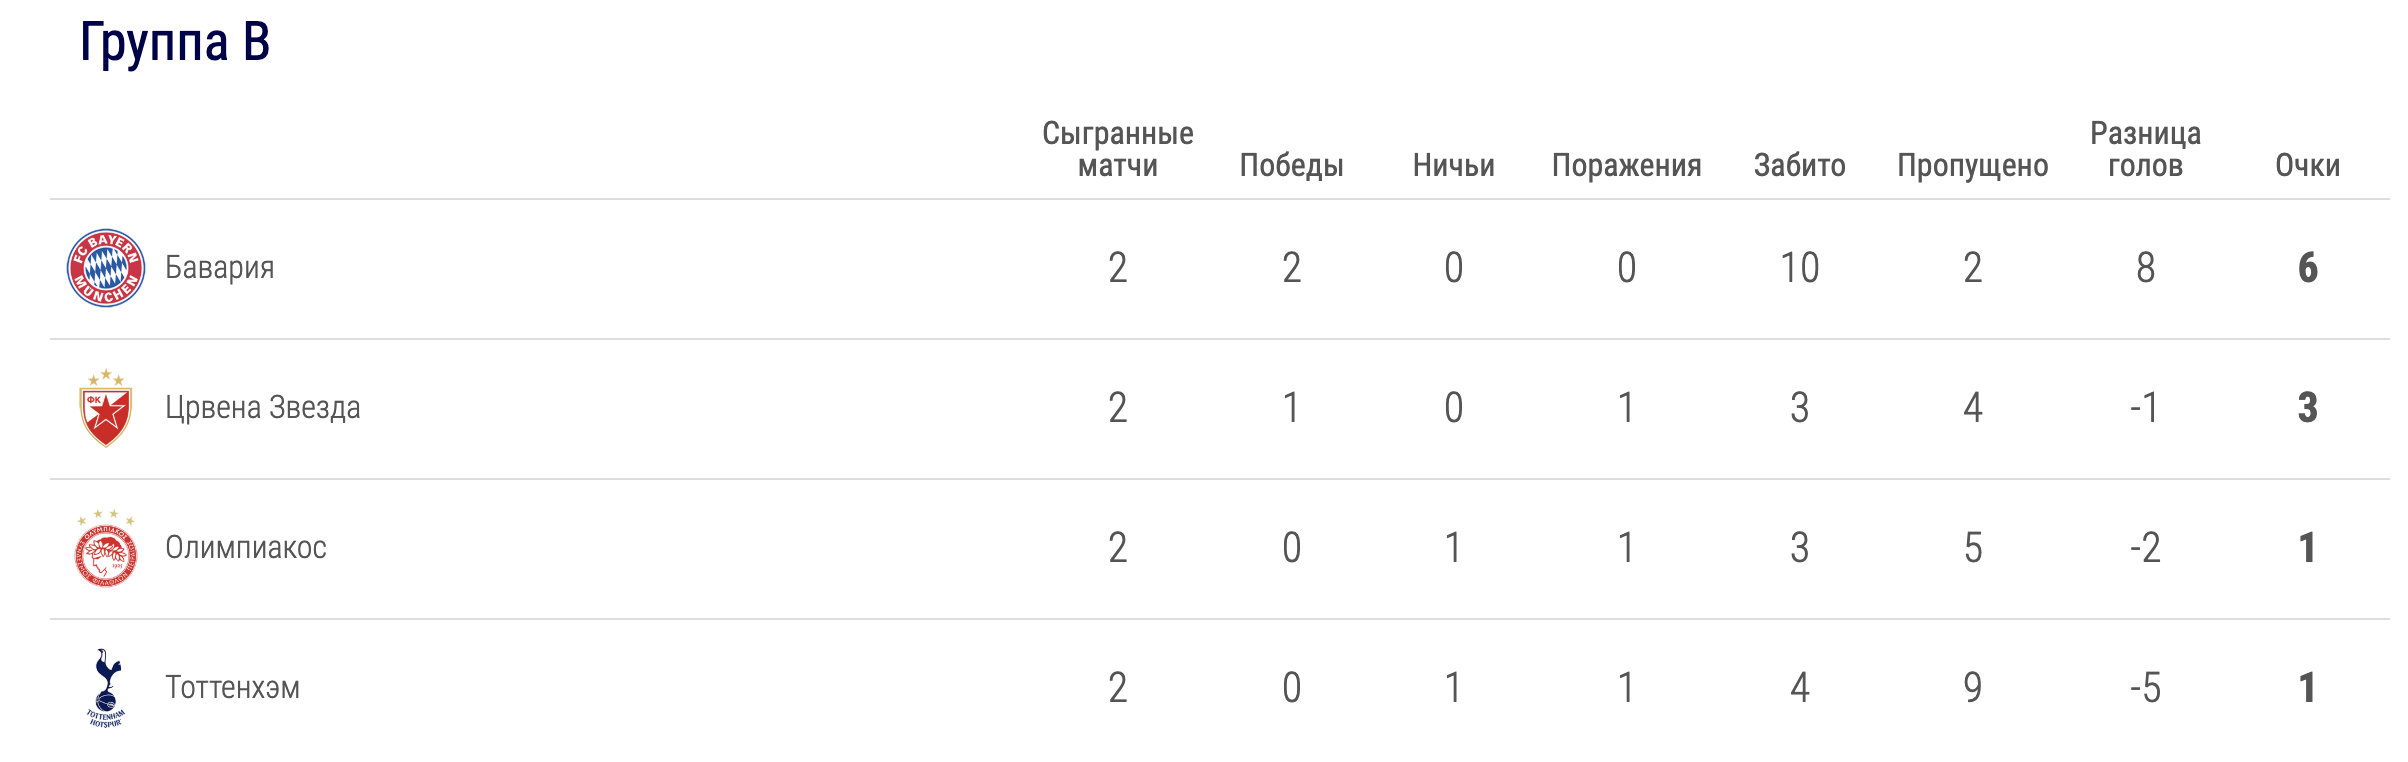This screenshot has height=762, width=2408.
Task: Open the Црвена Звезда team link
Action: (263, 408)
